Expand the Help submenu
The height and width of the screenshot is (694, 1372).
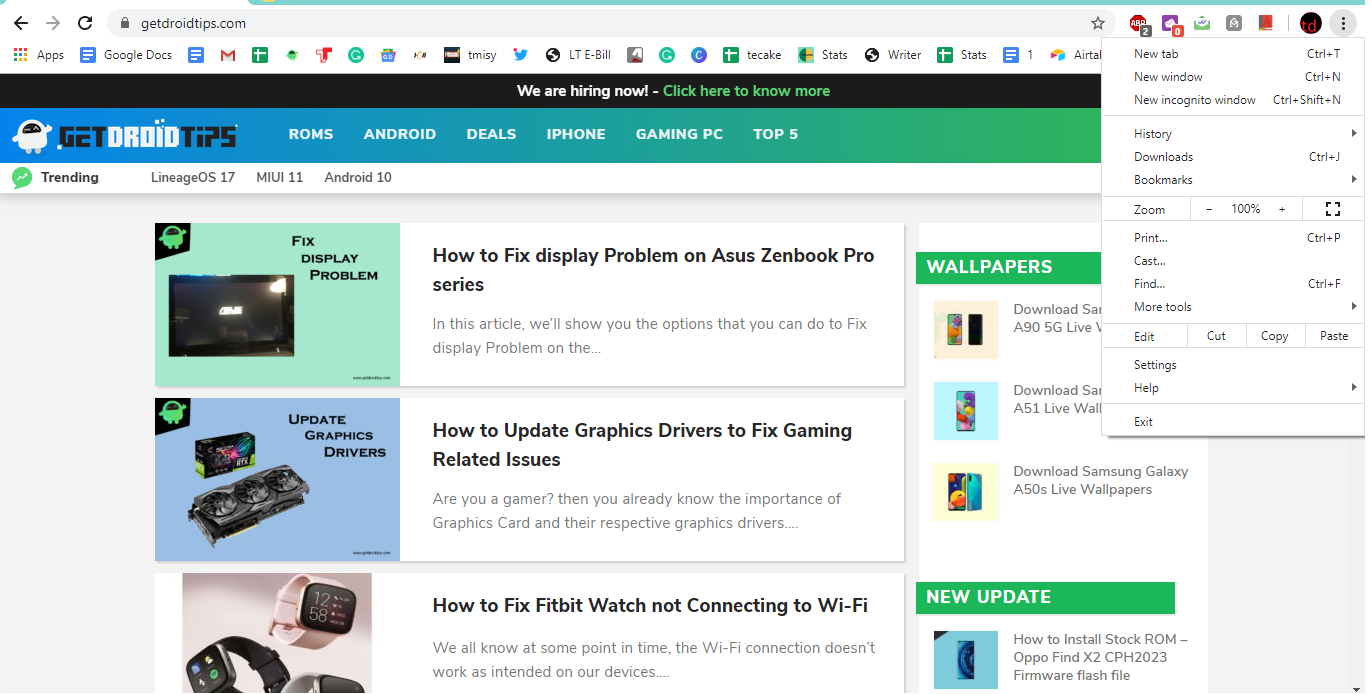[x=1233, y=388]
